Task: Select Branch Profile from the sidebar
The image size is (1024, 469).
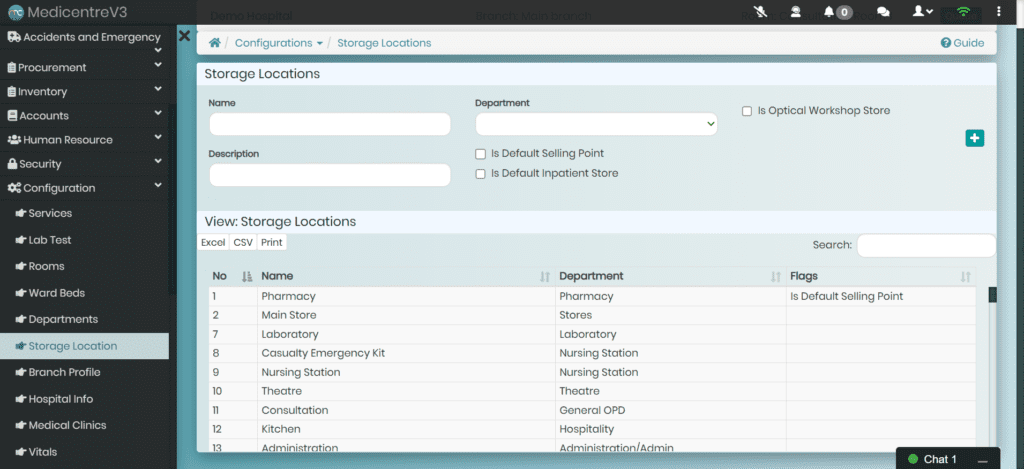Action: tap(64, 372)
